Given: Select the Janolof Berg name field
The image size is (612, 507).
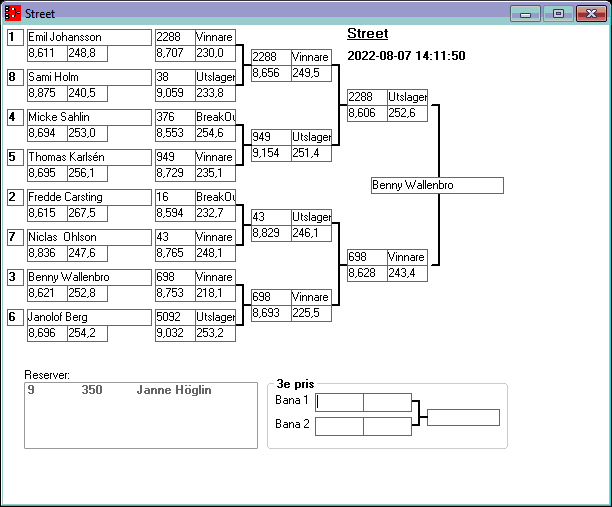Looking at the screenshot, I should tap(89, 317).
